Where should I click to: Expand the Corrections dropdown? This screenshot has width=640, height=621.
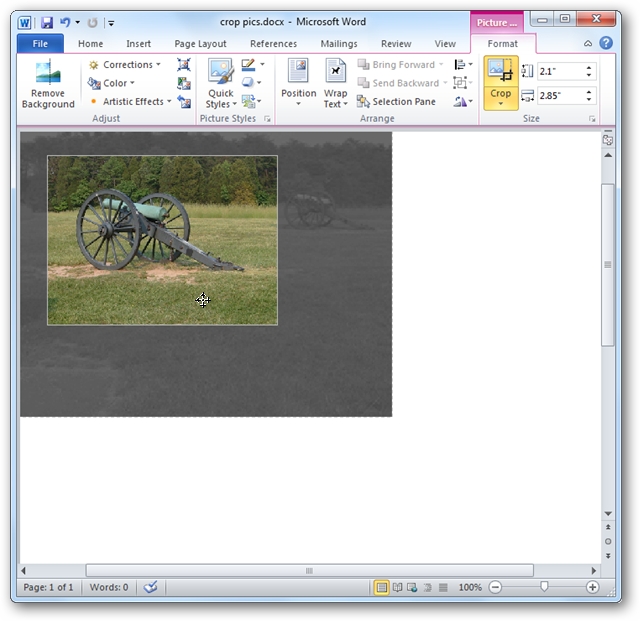[x=125, y=65]
